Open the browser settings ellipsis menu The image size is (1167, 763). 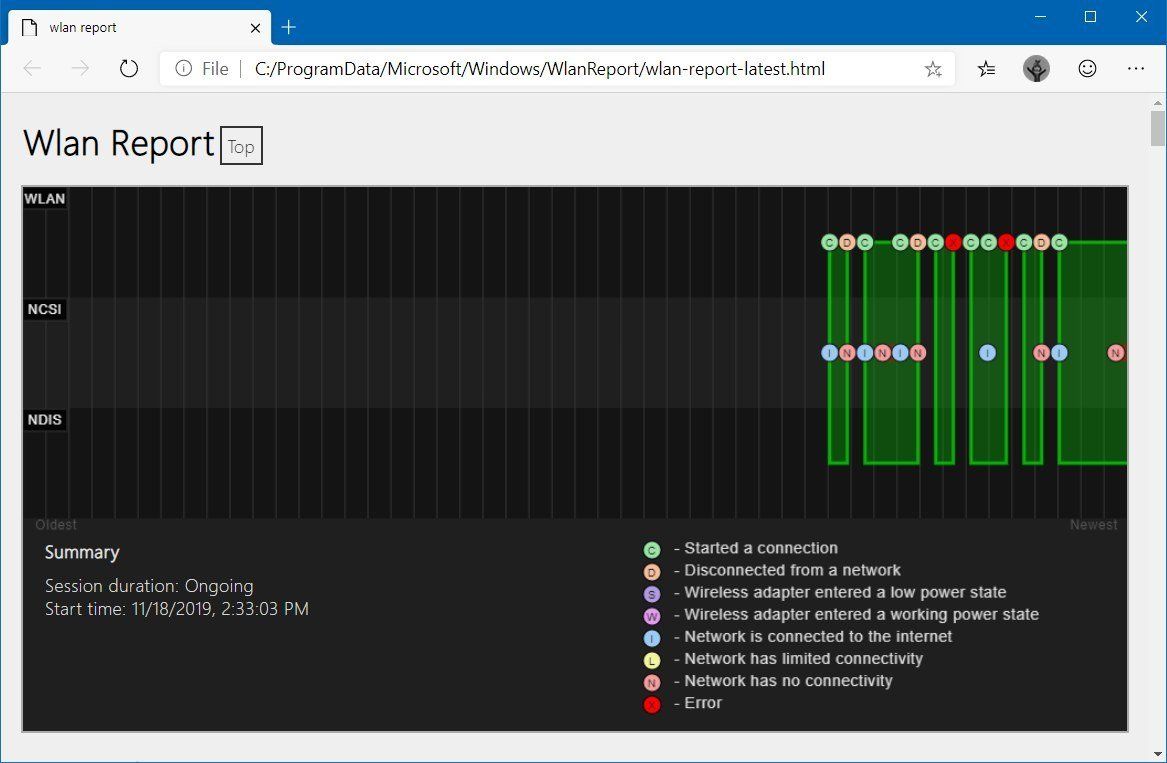pos(1135,68)
